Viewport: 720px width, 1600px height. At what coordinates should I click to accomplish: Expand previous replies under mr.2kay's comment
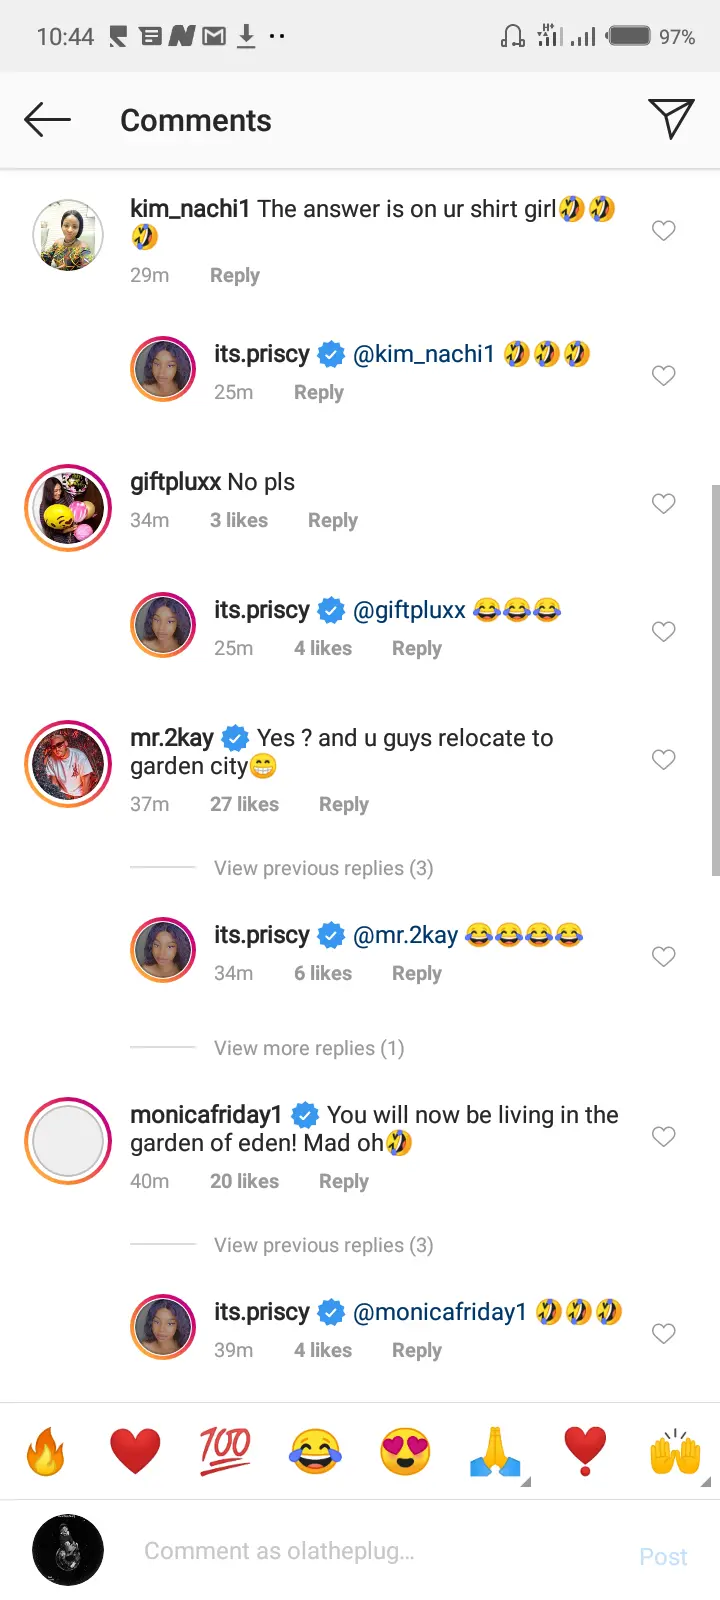click(x=323, y=868)
